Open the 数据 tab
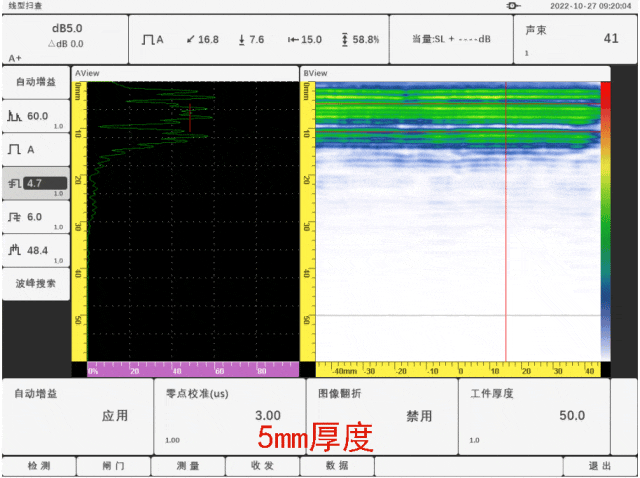 [337, 466]
